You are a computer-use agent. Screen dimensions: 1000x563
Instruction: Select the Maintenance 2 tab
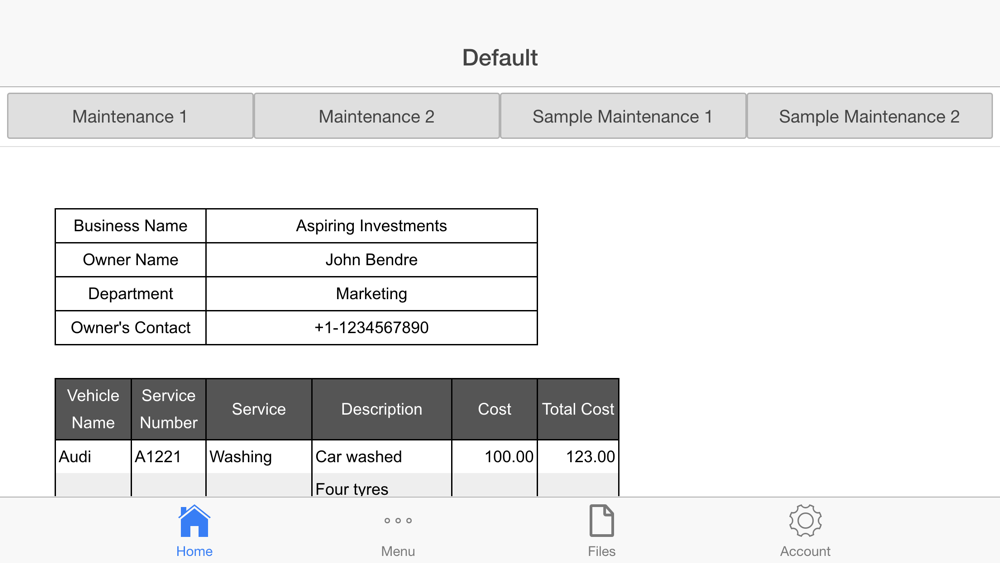(377, 116)
